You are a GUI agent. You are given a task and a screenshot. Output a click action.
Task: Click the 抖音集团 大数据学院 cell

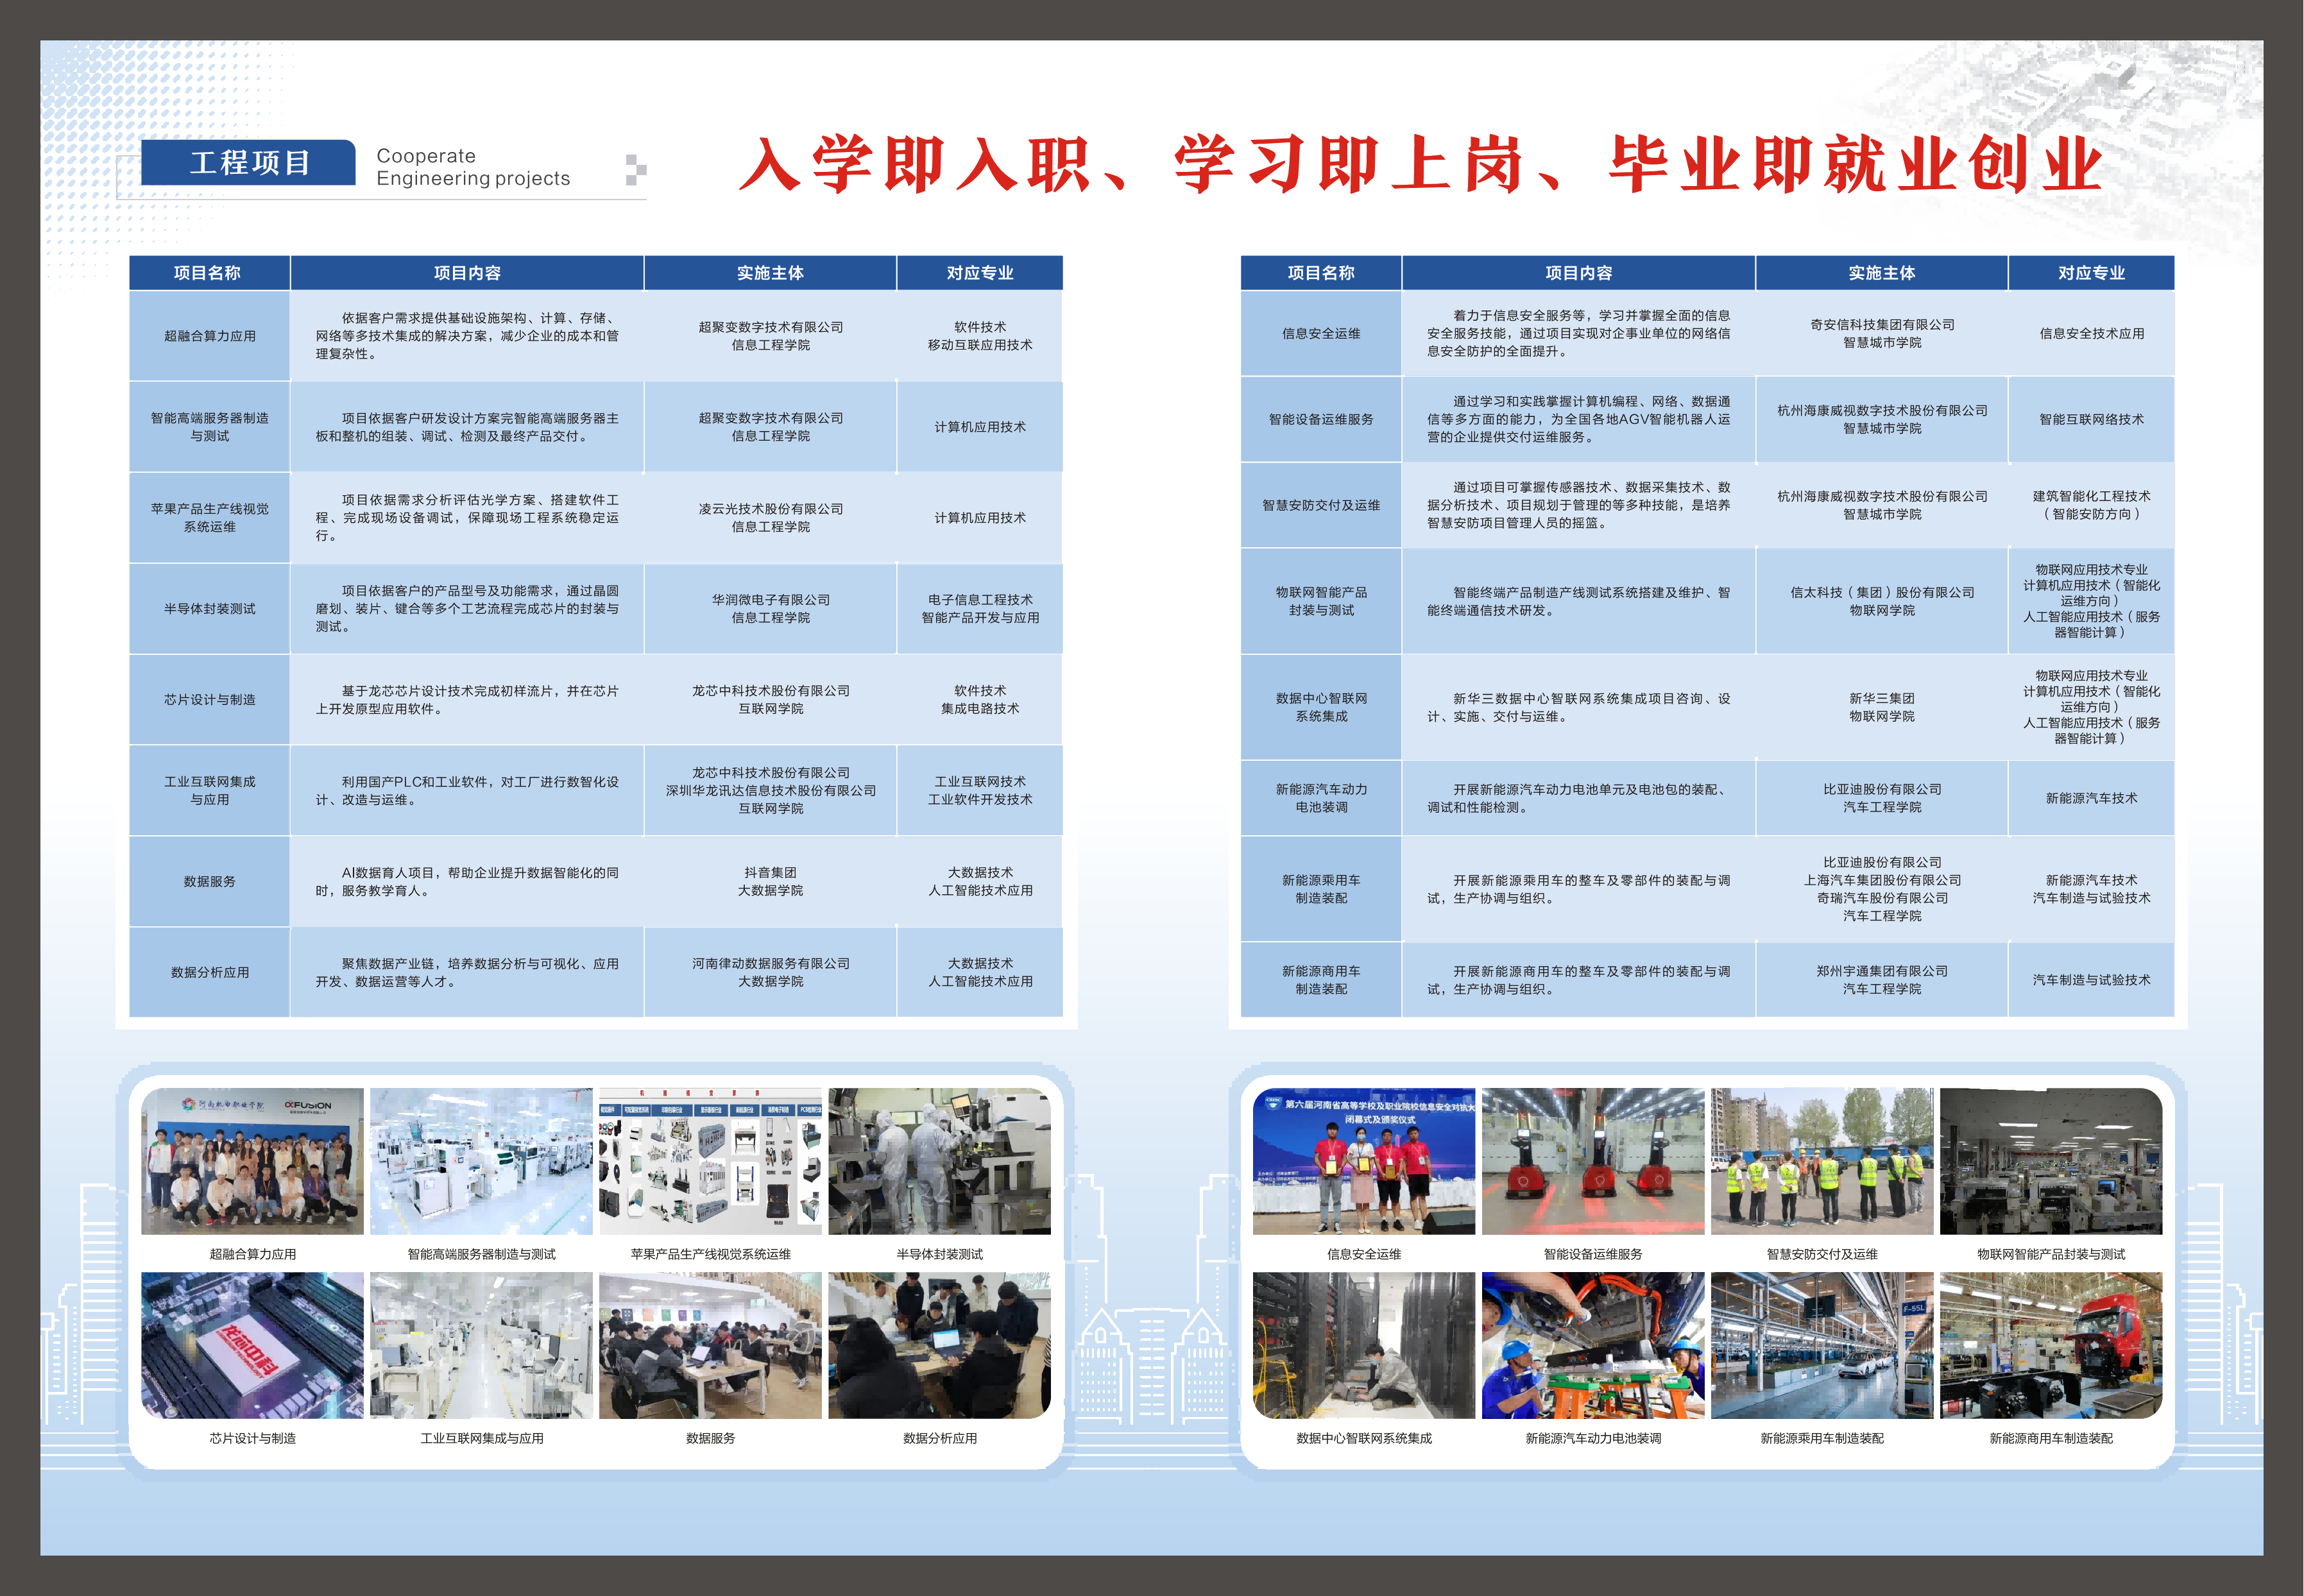(x=770, y=881)
